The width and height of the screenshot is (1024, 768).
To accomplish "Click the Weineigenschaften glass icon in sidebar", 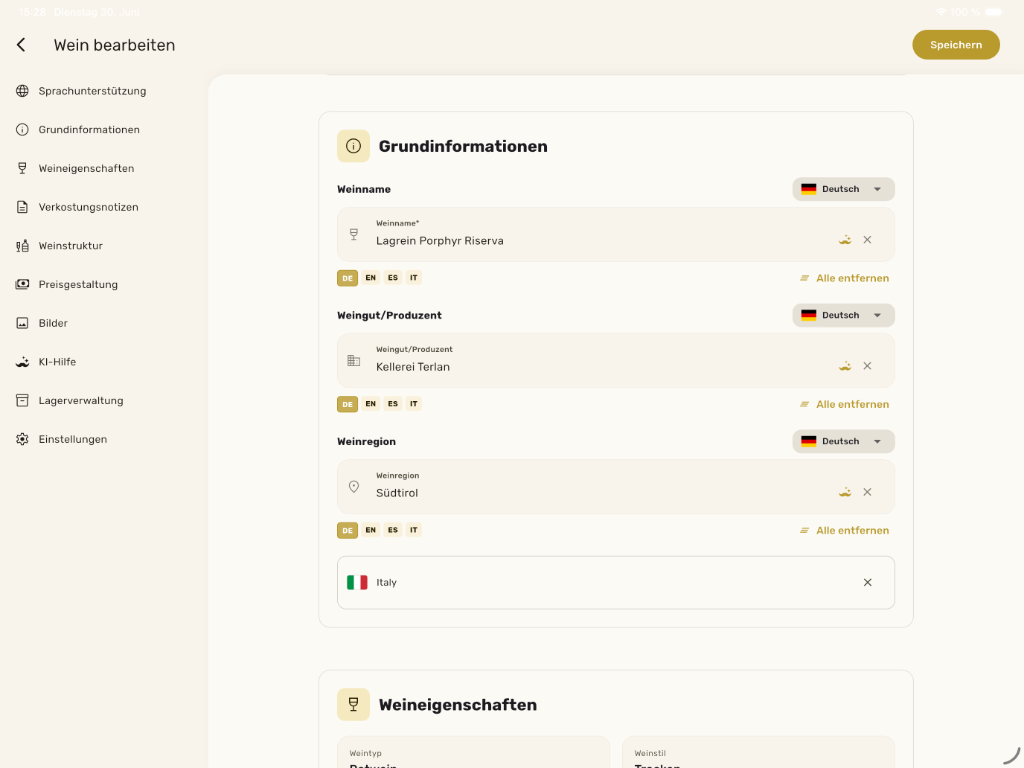I will pyautogui.click(x=22, y=168).
